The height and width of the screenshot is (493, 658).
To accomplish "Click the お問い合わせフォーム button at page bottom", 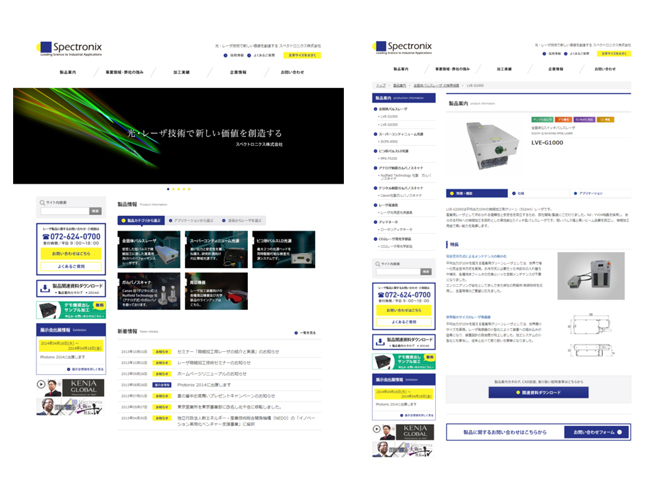I will tap(597, 431).
